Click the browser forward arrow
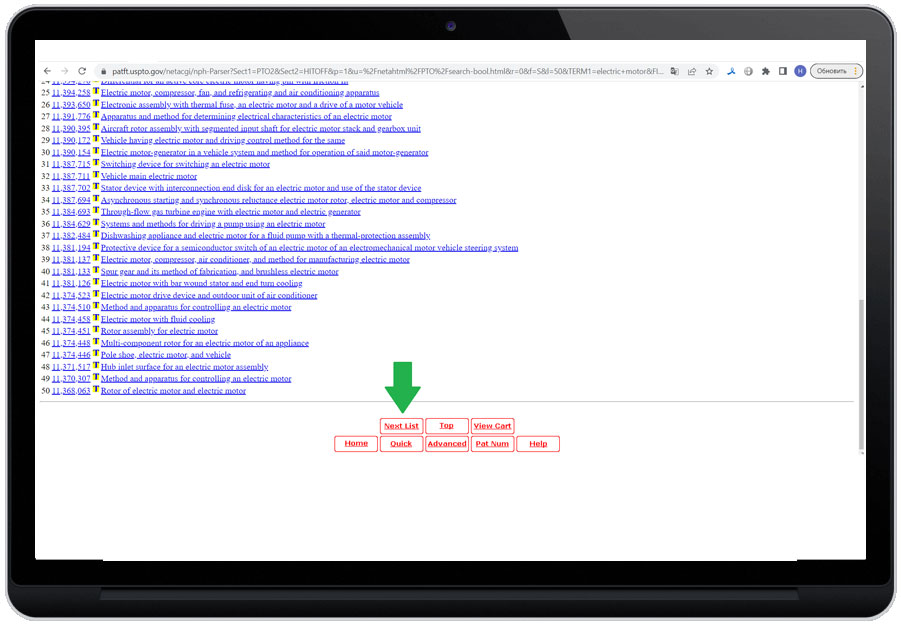 [x=64, y=72]
